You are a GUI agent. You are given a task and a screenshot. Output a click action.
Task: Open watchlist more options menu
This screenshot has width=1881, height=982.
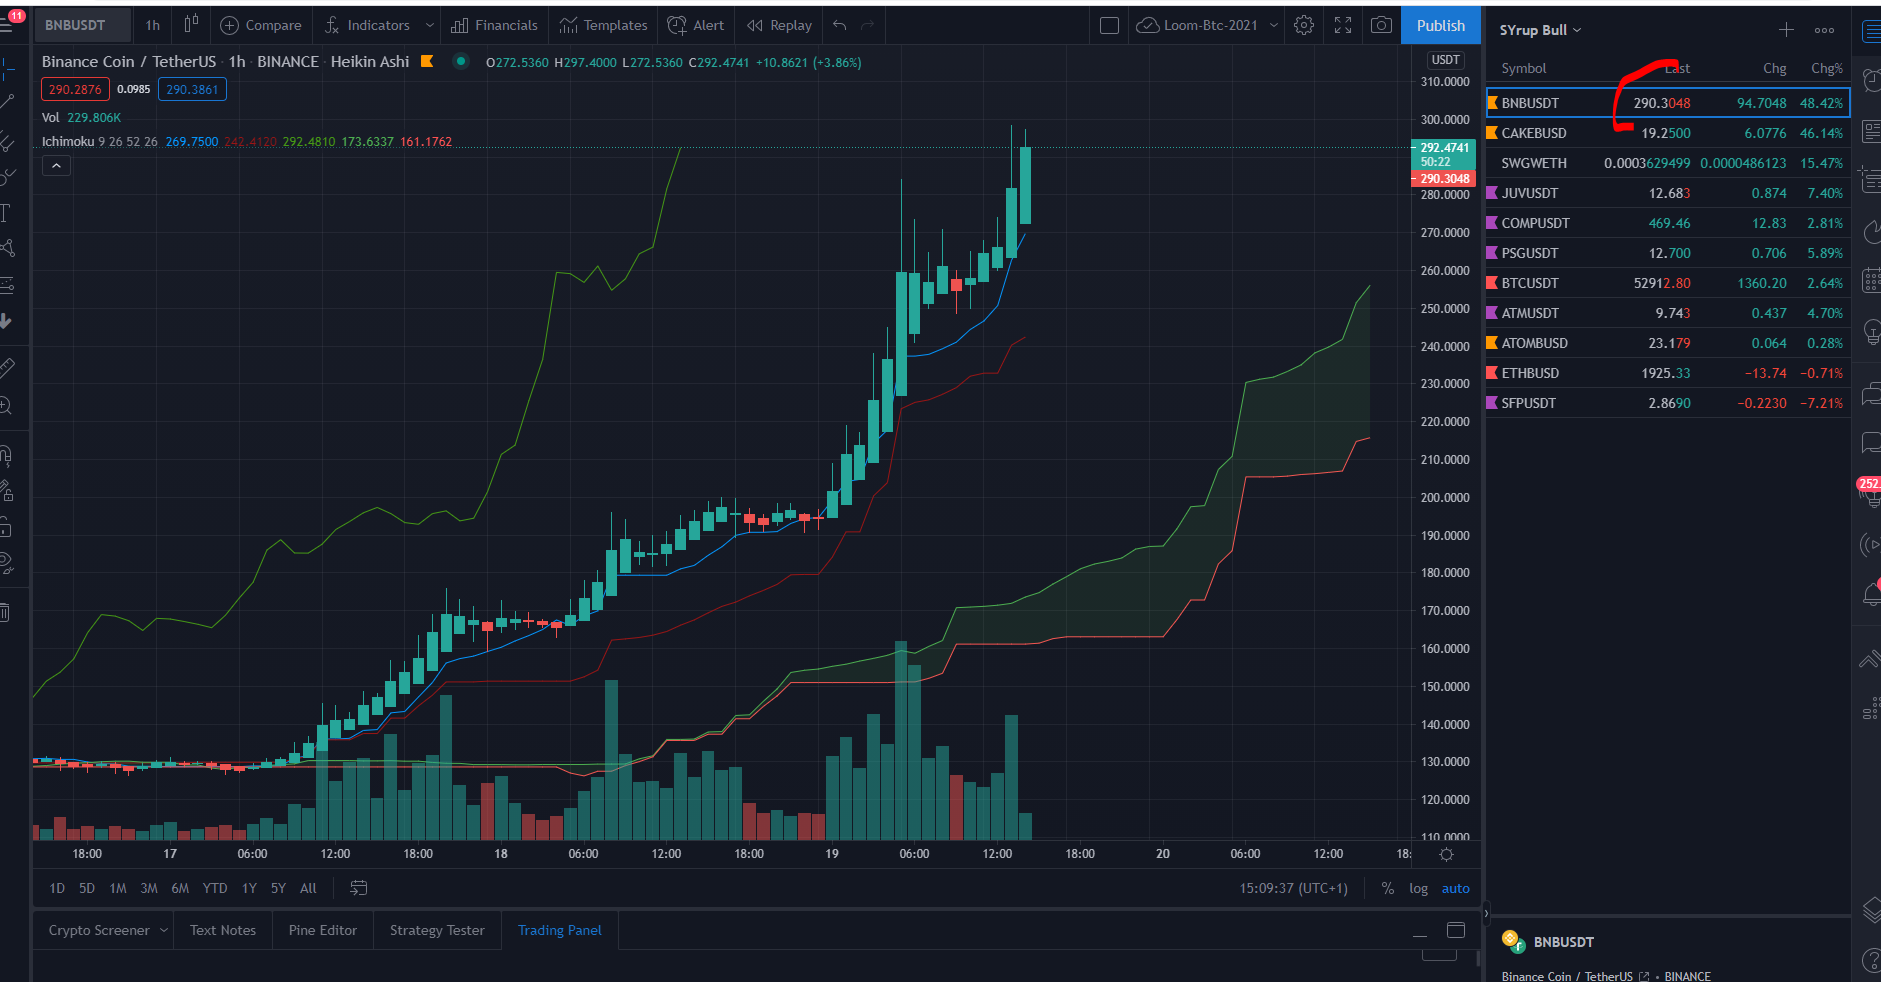[x=1824, y=30]
